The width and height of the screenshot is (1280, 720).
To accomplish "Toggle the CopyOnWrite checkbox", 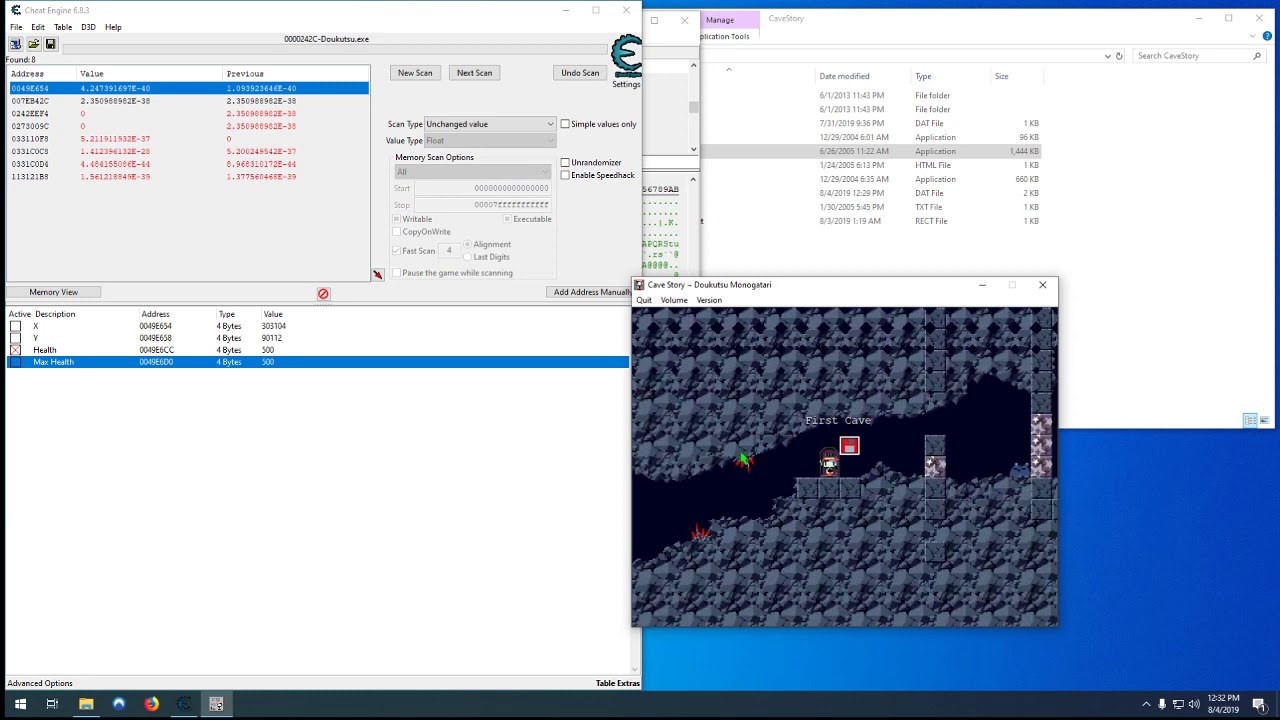I will (x=397, y=232).
